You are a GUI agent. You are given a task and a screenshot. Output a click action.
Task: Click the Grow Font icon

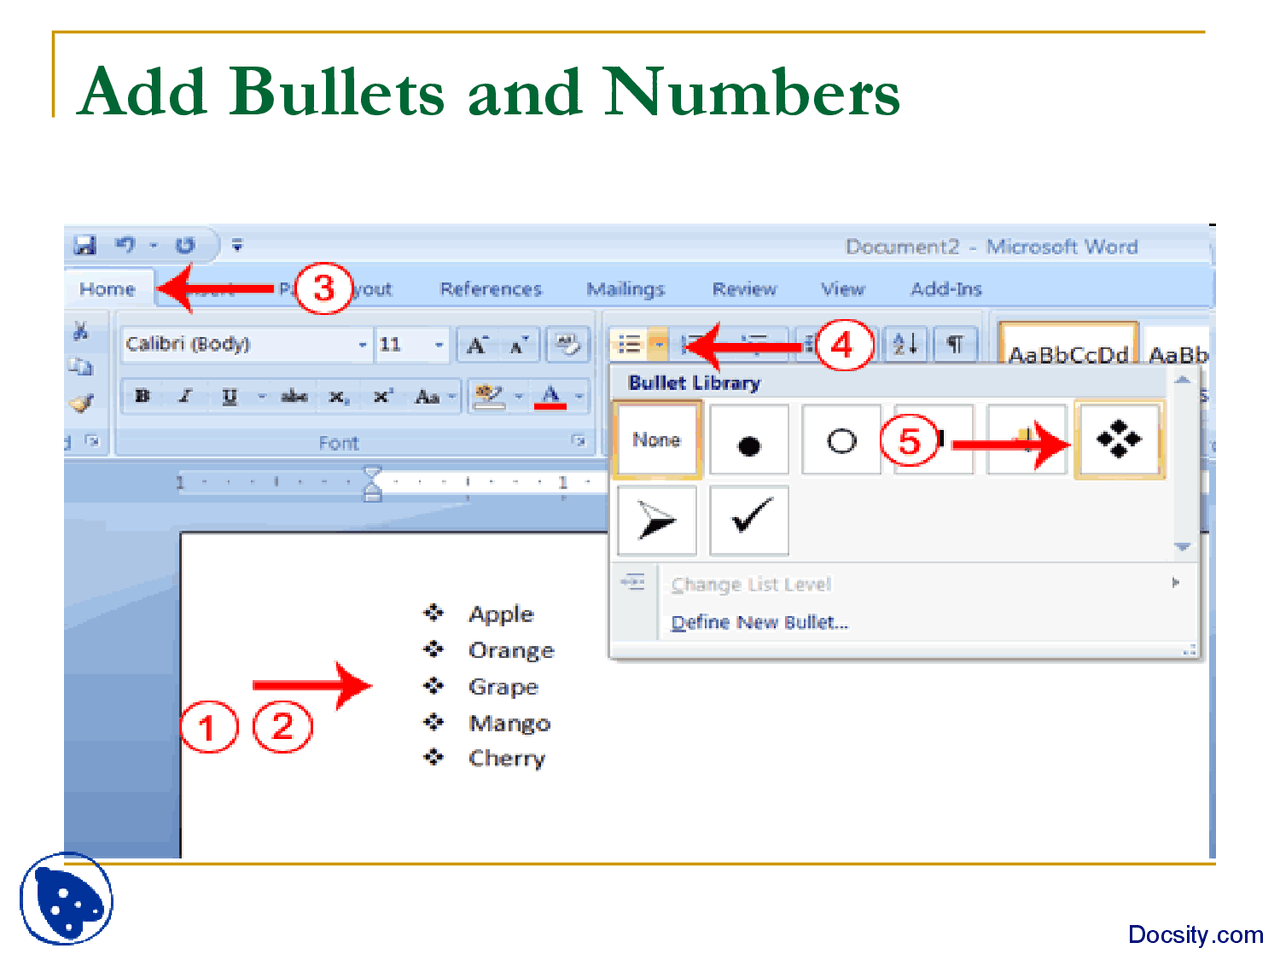pos(475,344)
